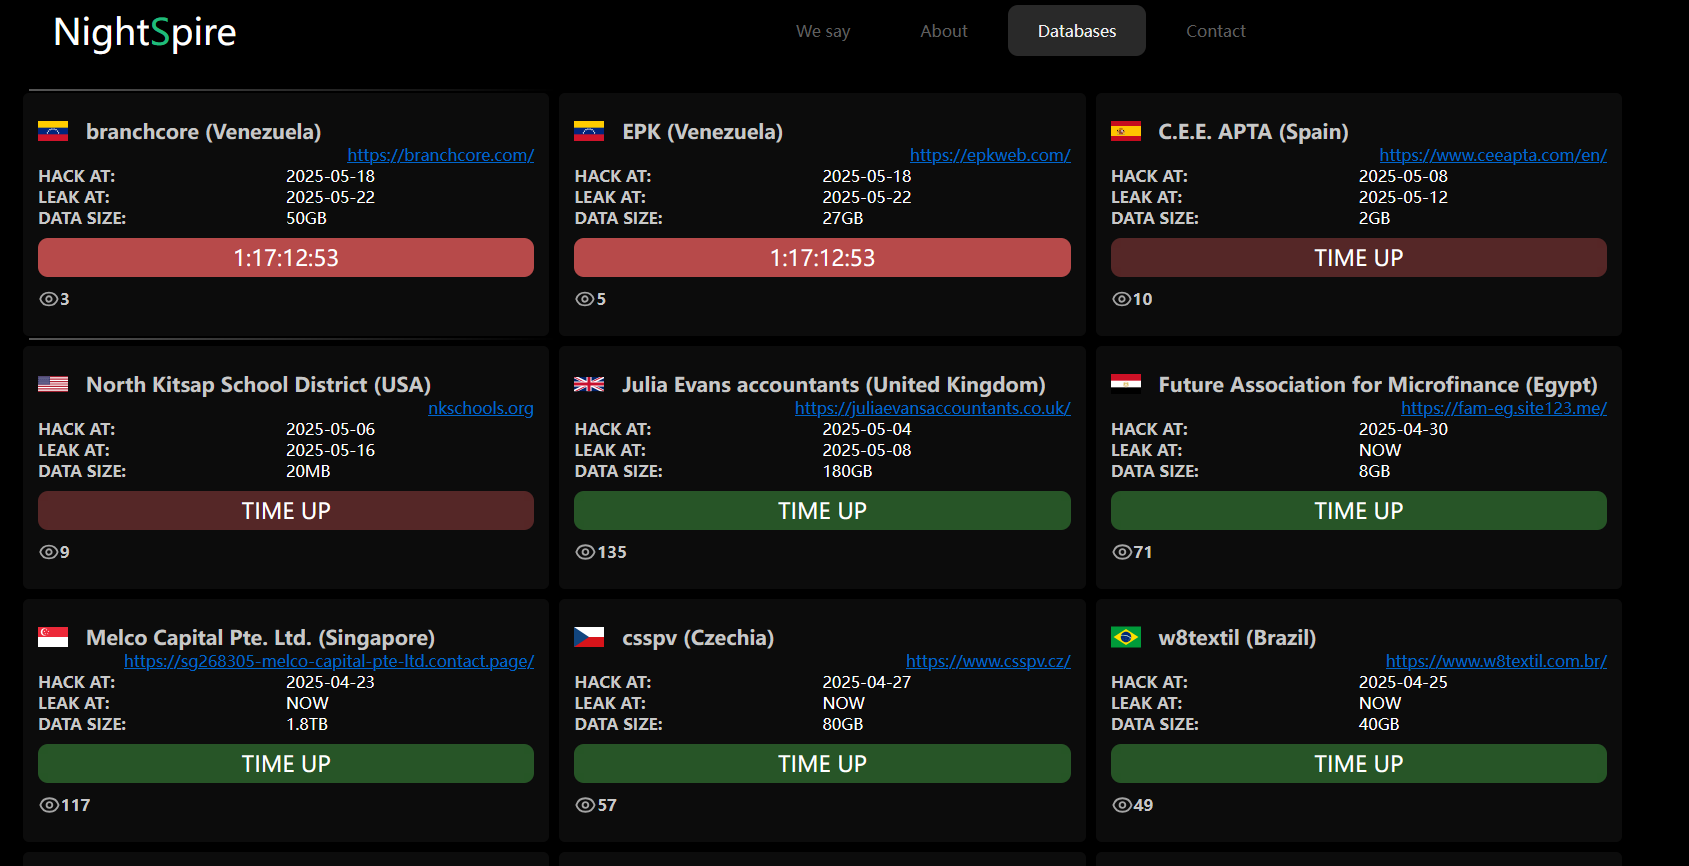Screen dimensions: 1689x866
Task: Click the 135 views count
Action: 612,552
